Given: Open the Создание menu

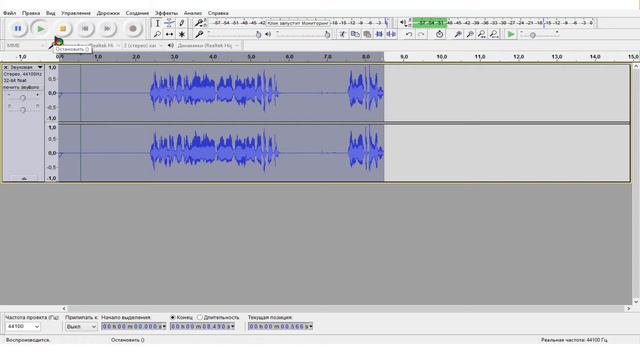Looking at the screenshot, I should (x=137, y=13).
